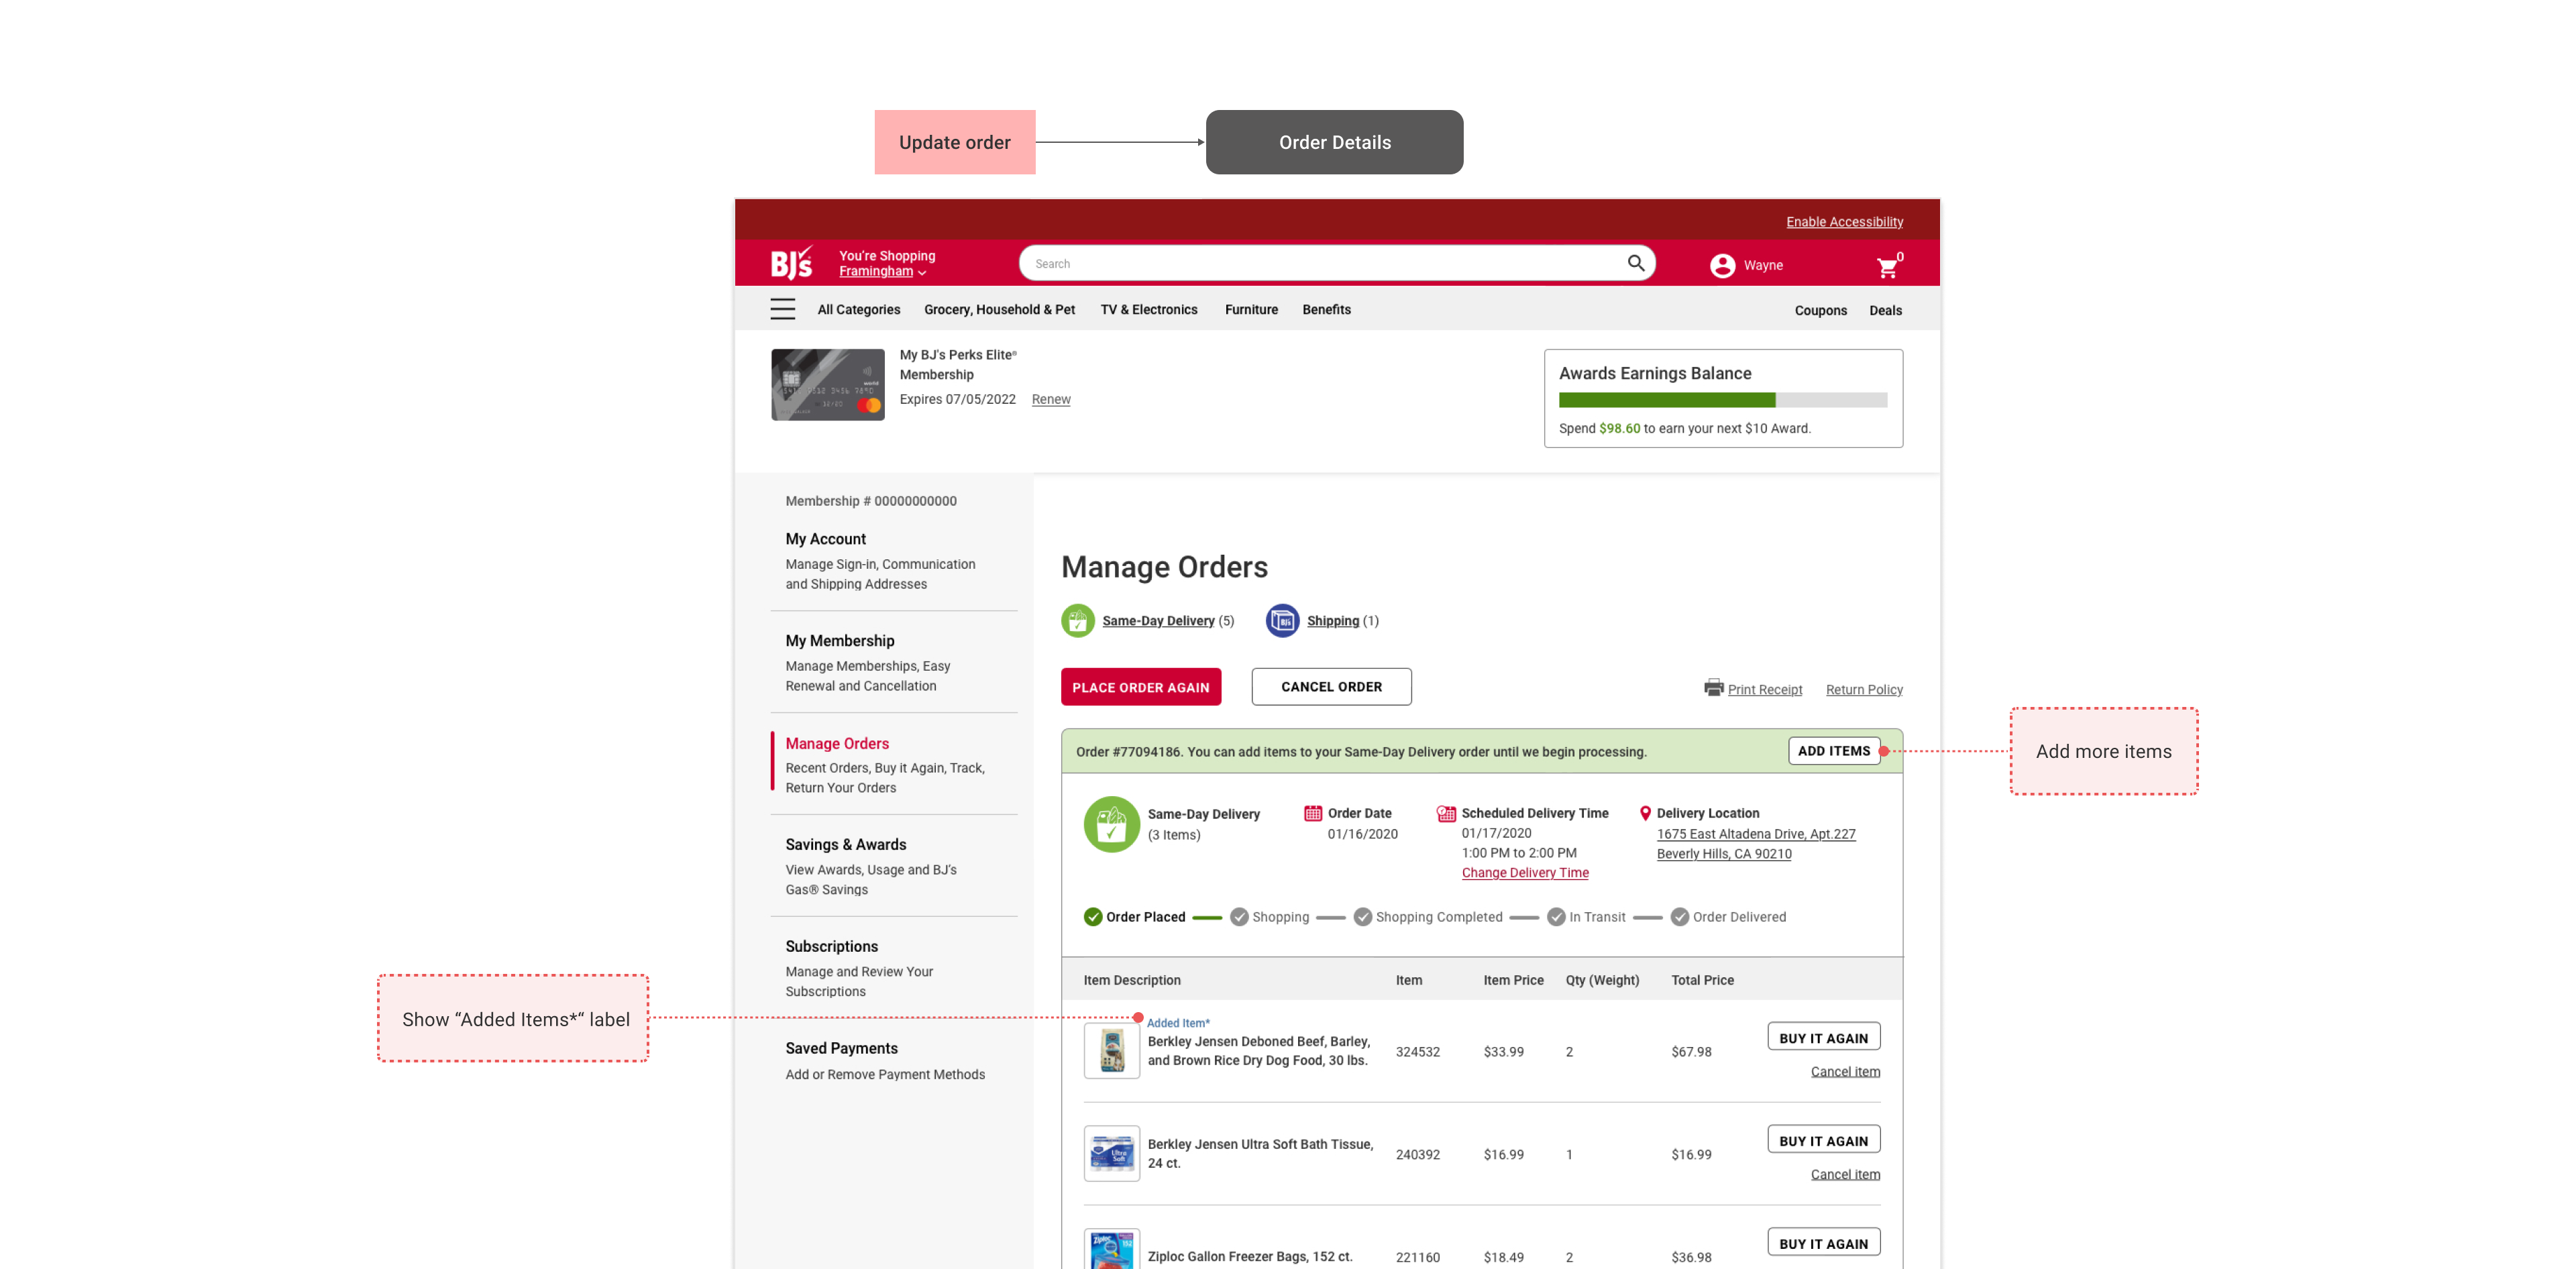Click item number 324532
2576x1269 pixels.
click(x=1418, y=1052)
